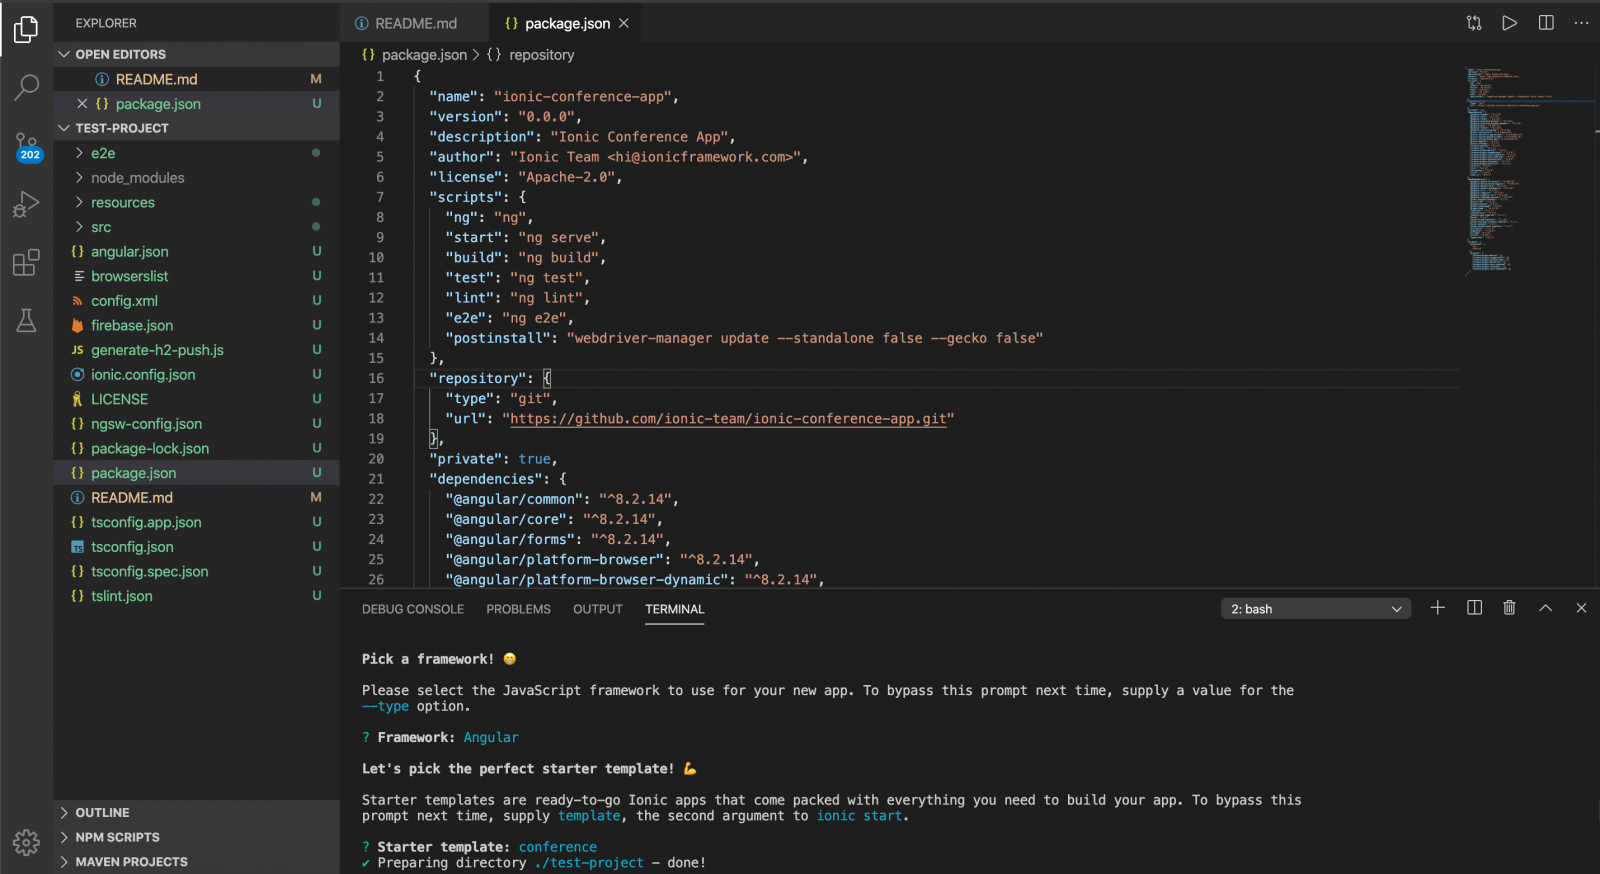Collapse the TEST-PROJECT folder section
Screen dimensions: 1600x874
coord(196,128)
